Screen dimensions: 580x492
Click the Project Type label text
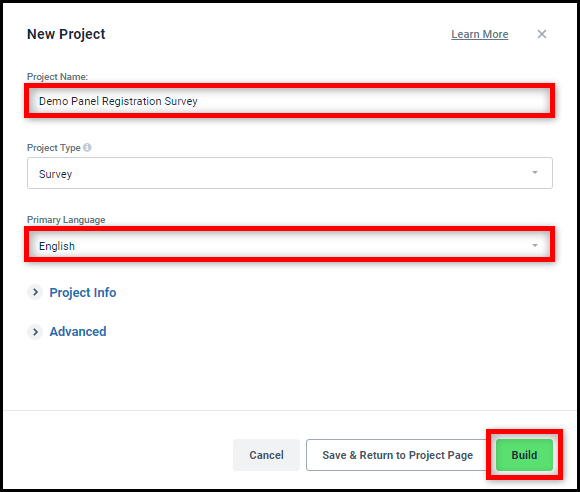pyautogui.click(x=54, y=148)
